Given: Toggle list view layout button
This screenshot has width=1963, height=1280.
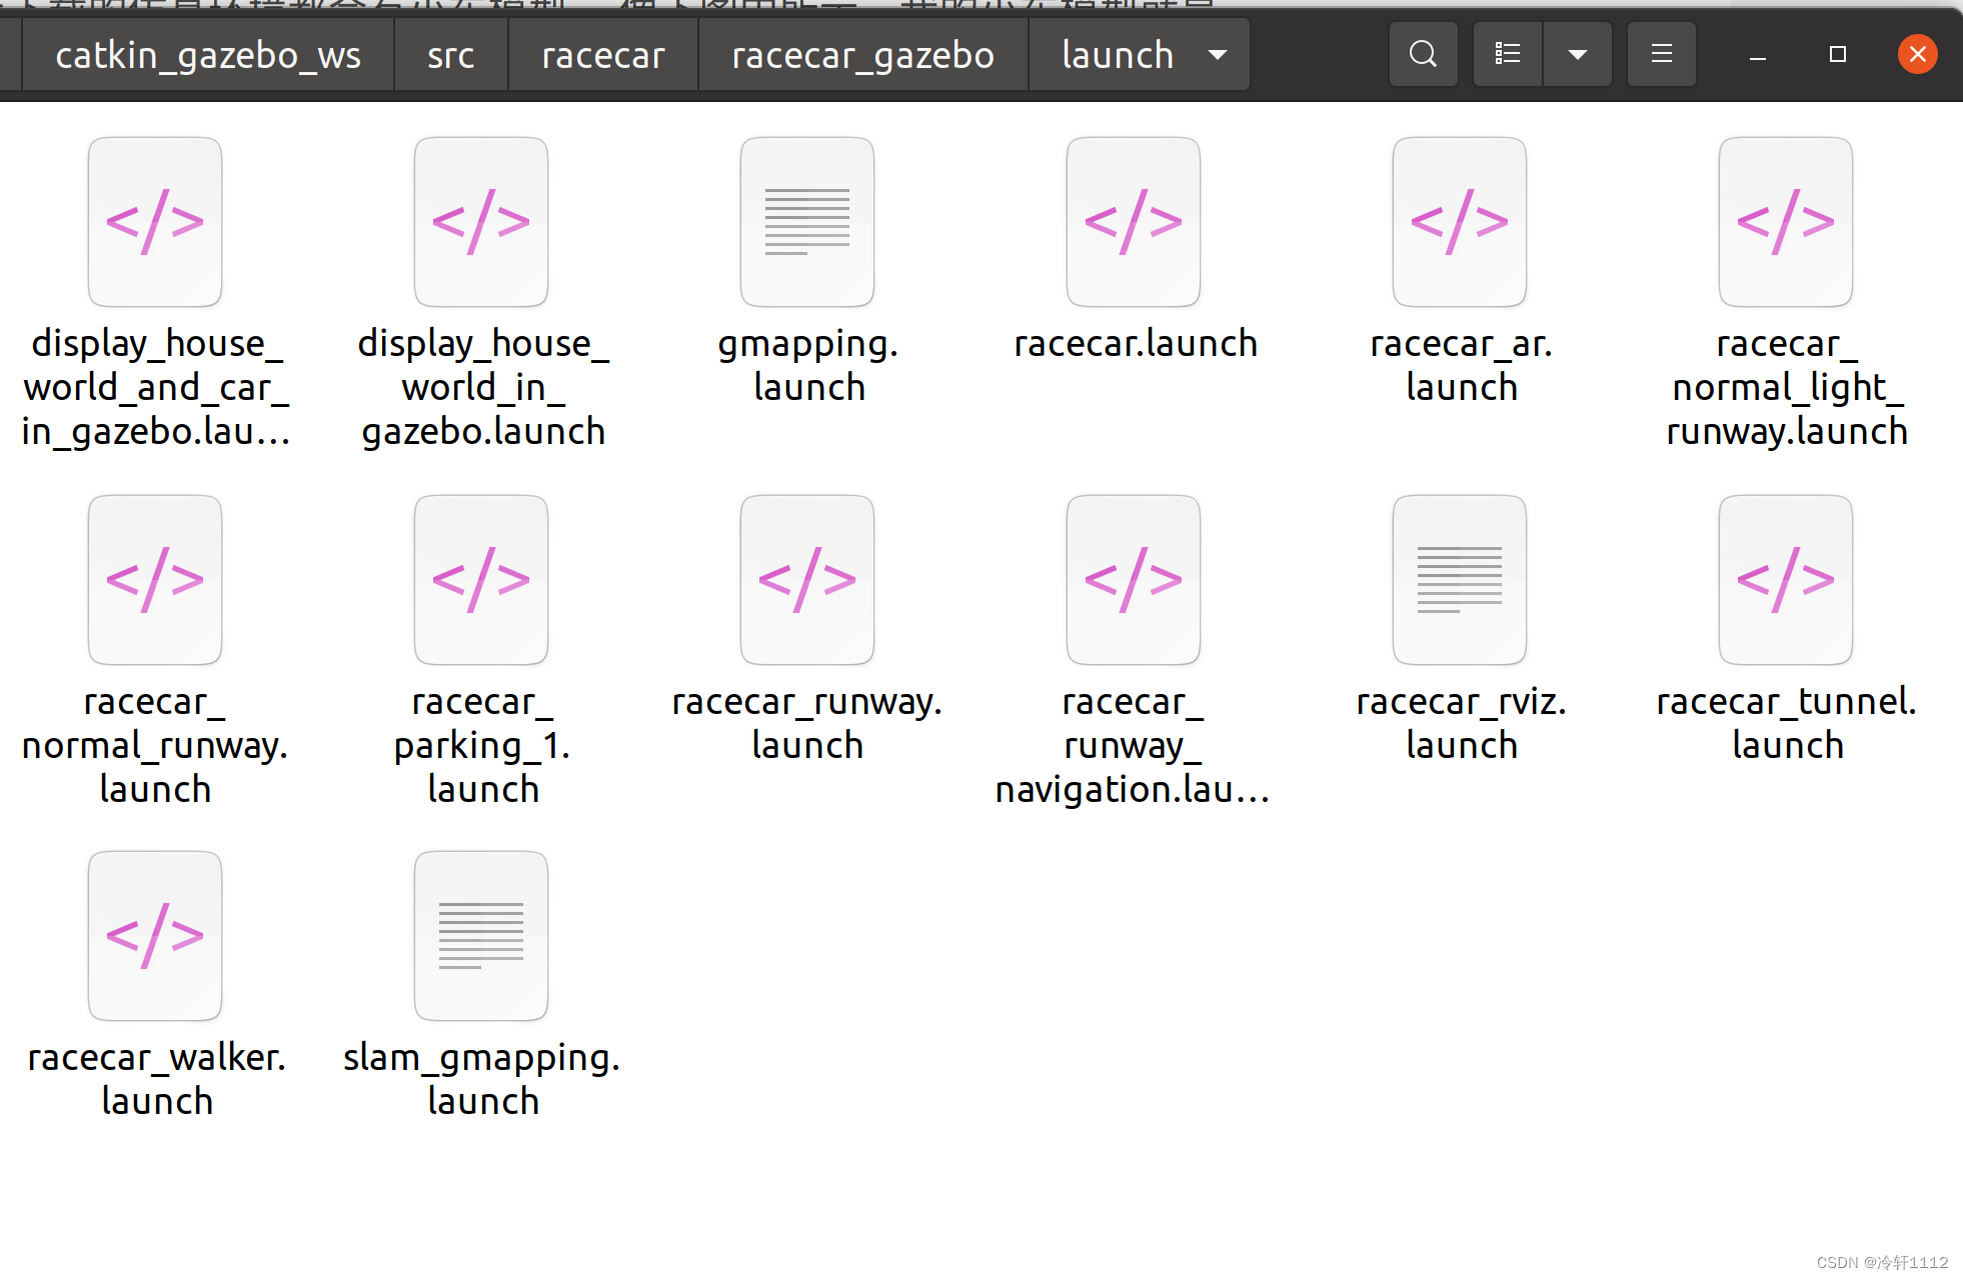Looking at the screenshot, I should pyautogui.click(x=1507, y=54).
